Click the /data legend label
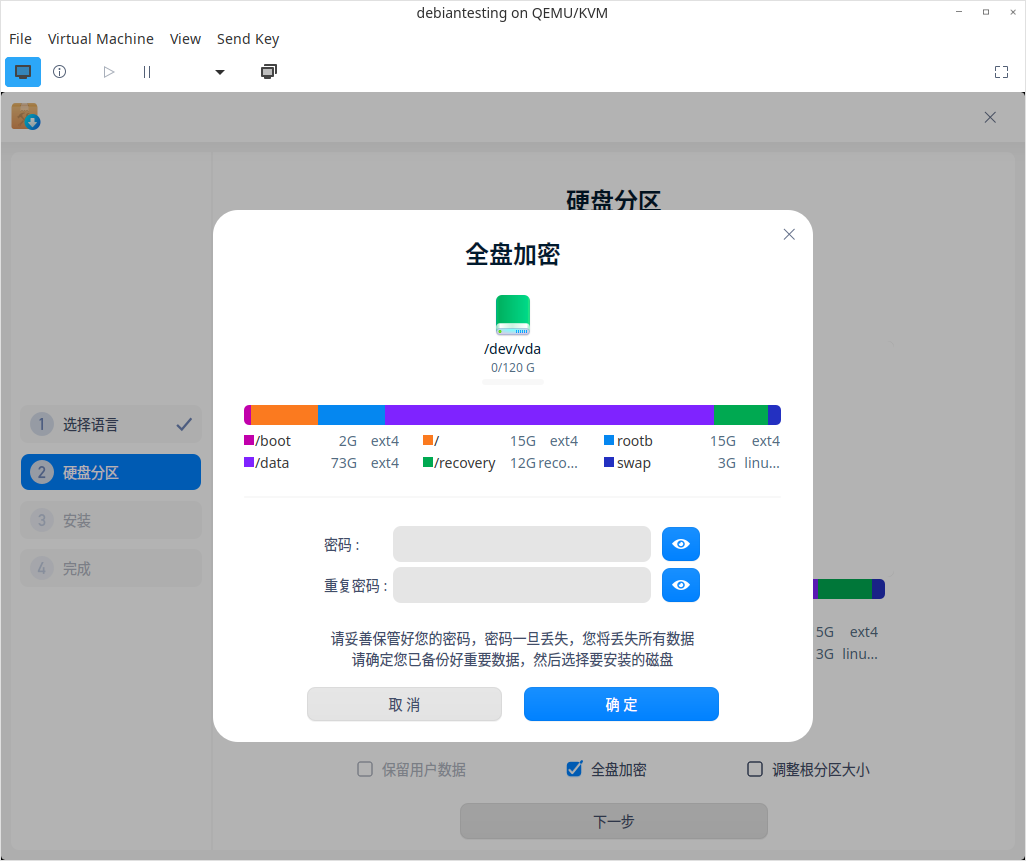The image size is (1026, 861). tap(272, 463)
